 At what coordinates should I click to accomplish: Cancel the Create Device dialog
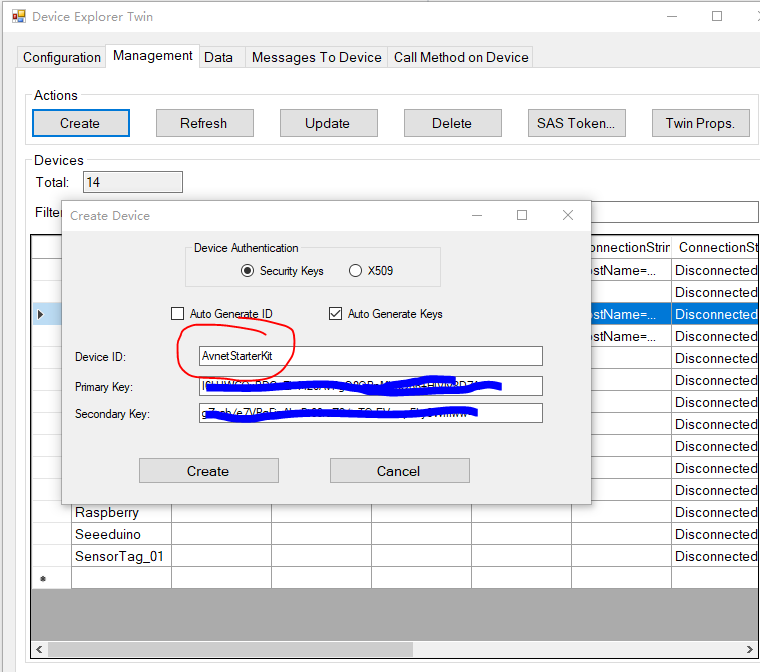pyautogui.click(x=399, y=471)
